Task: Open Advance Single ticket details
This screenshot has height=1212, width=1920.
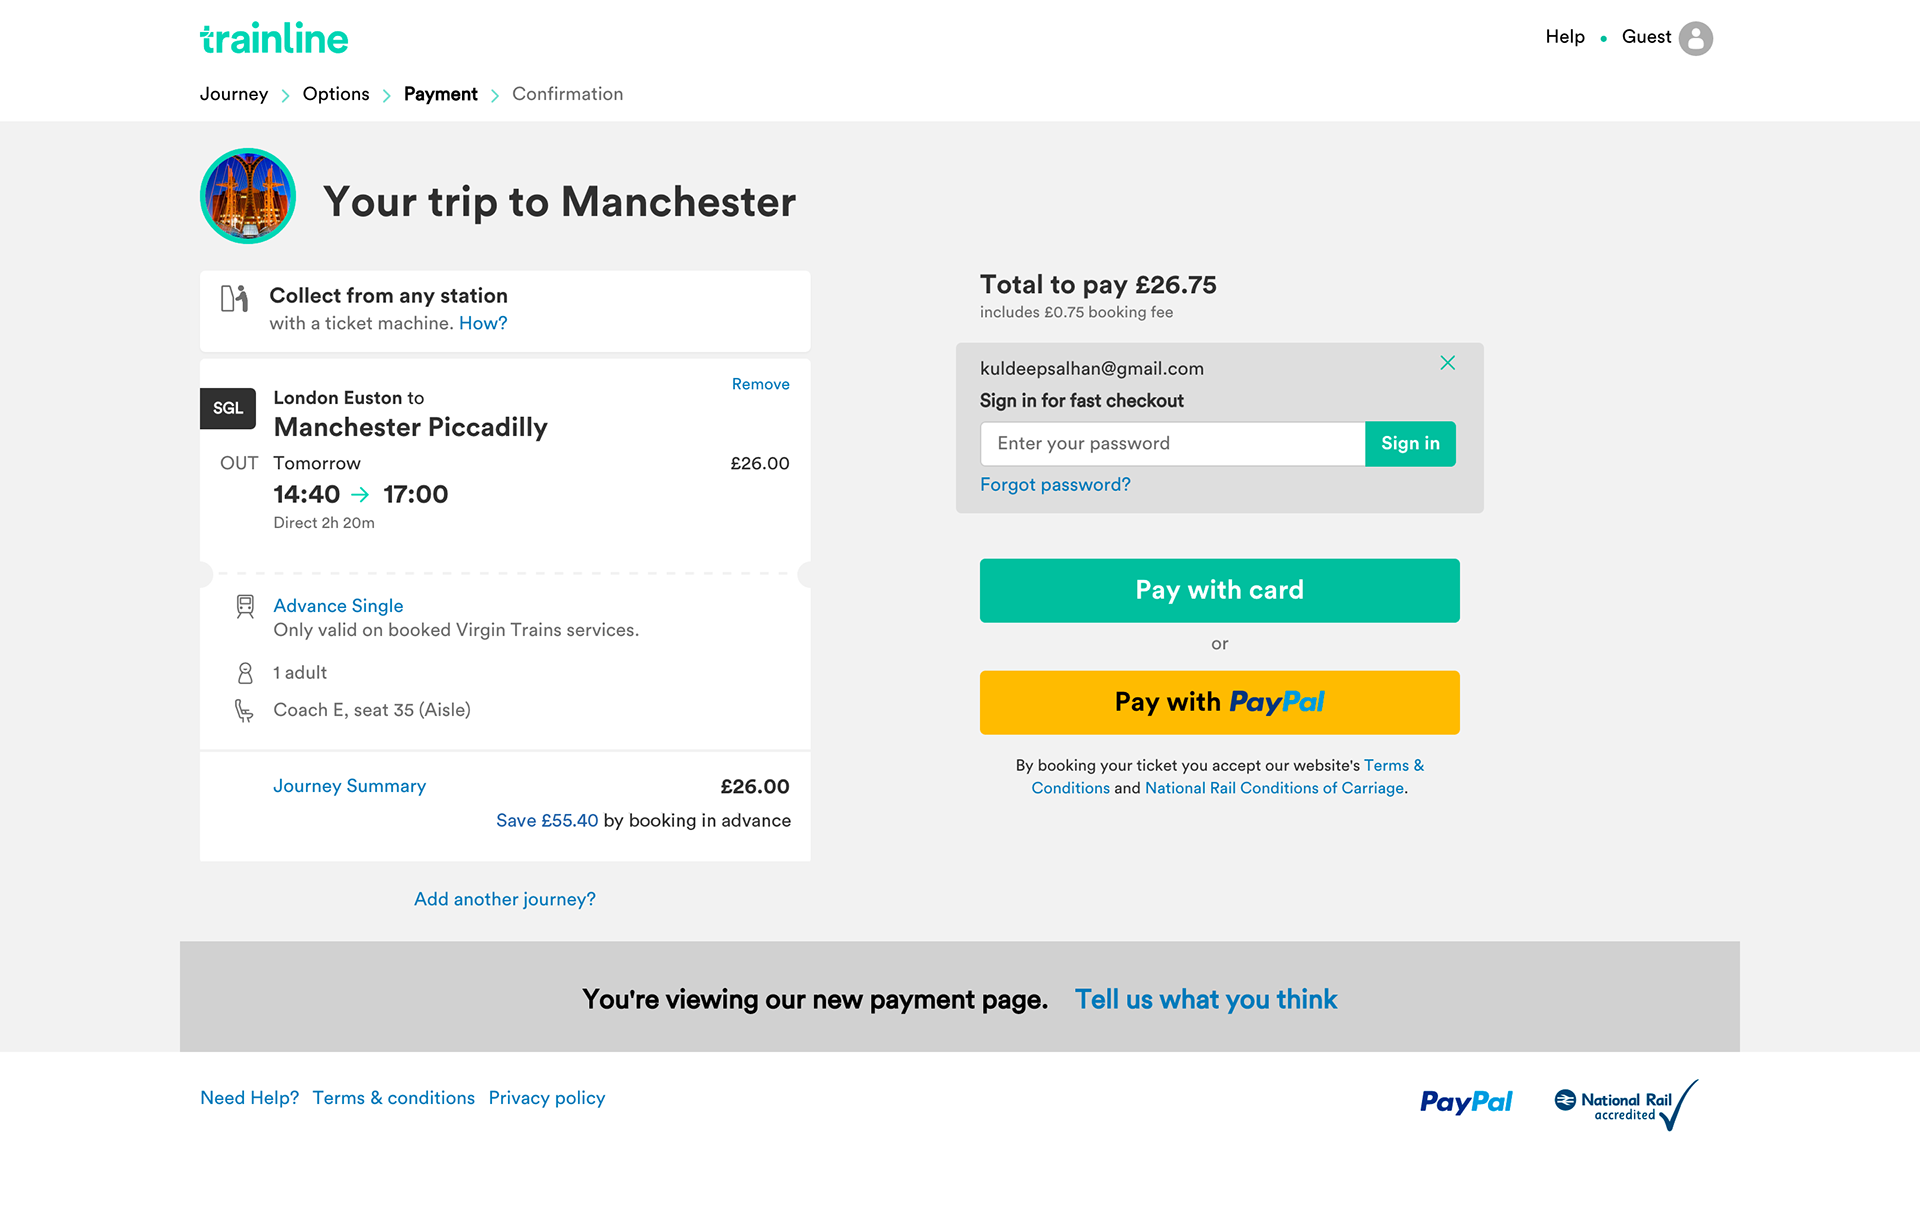Action: [338, 606]
